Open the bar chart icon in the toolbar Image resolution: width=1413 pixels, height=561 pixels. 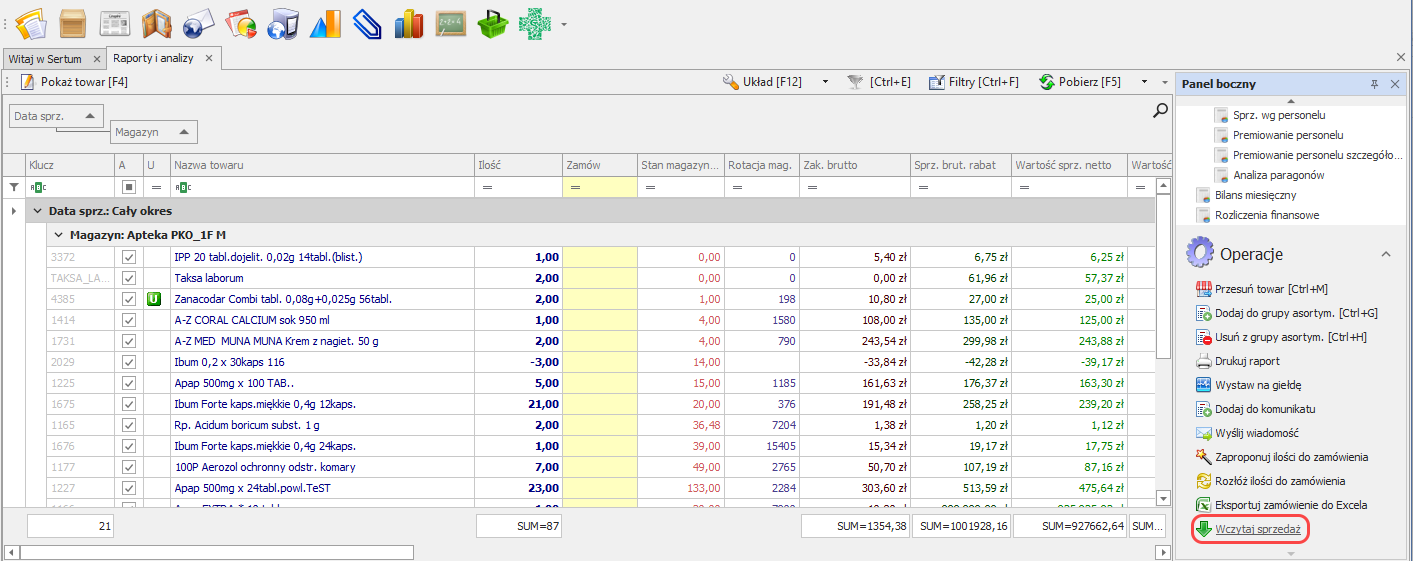(x=409, y=23)
